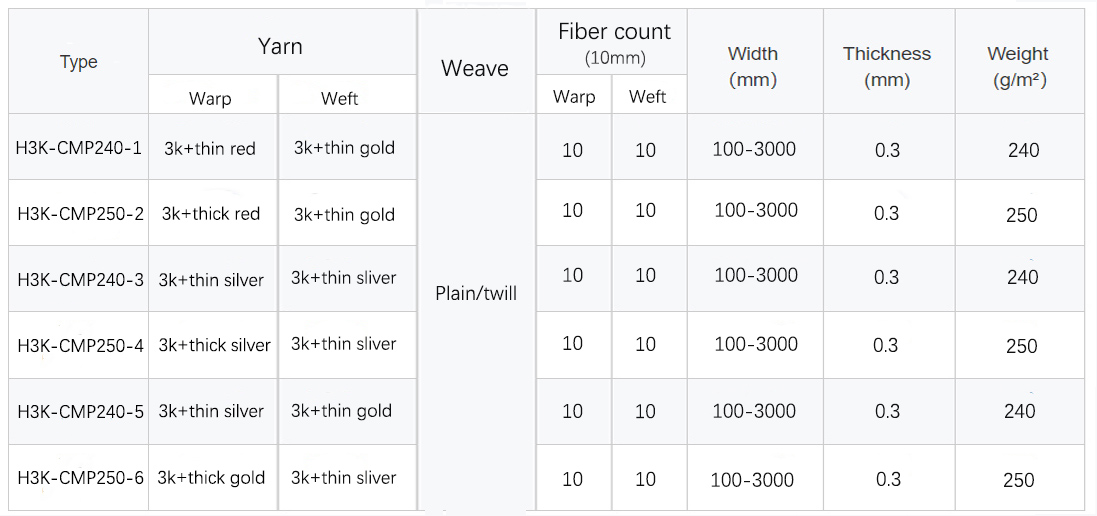The image size is (1097, 516).
Task: Select the Yarn header cell
Action: [280, 46]
